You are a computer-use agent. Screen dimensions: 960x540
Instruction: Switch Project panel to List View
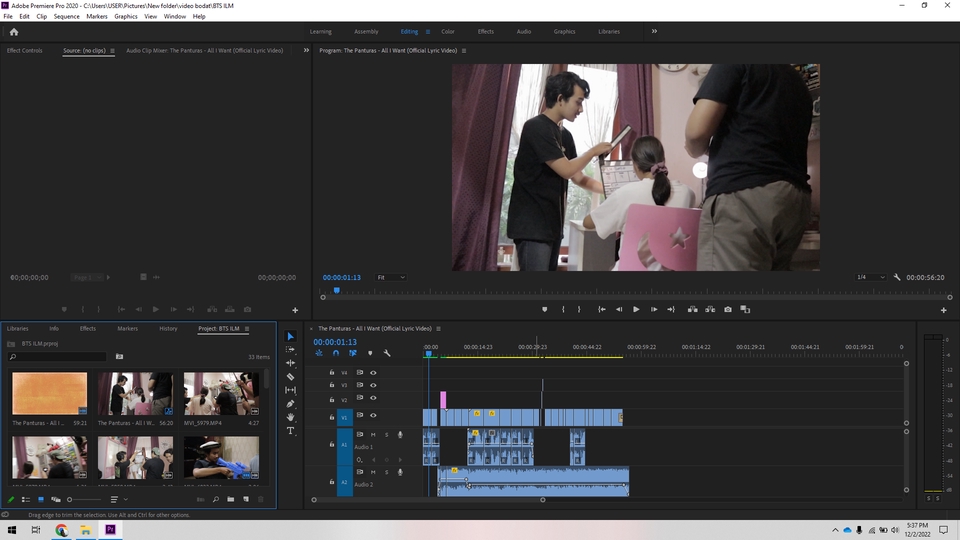click(26, 500)
